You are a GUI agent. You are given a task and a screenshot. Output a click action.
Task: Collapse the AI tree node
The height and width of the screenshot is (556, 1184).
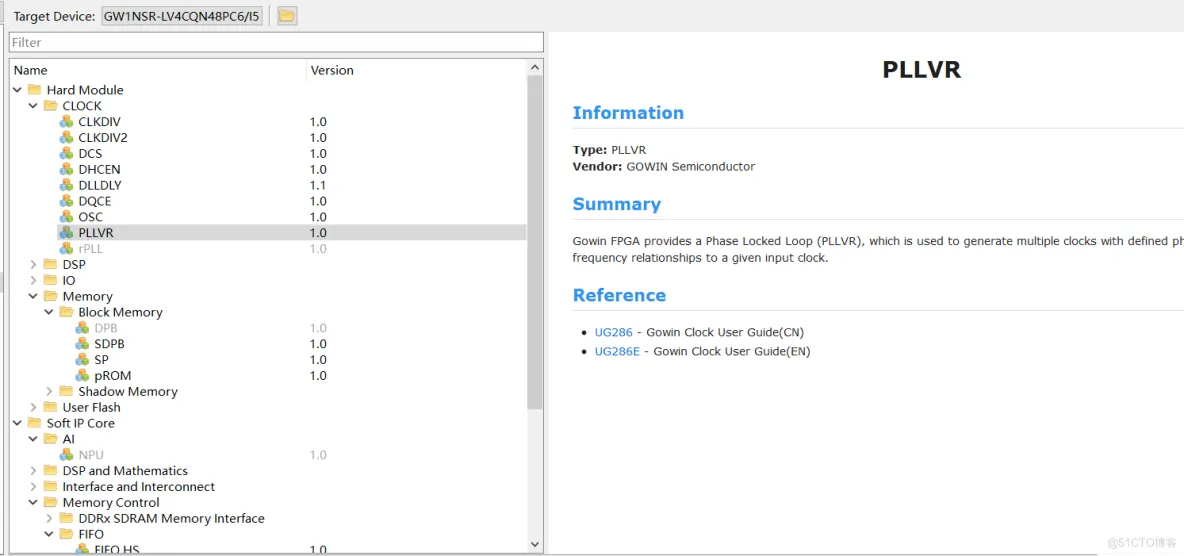33,439
